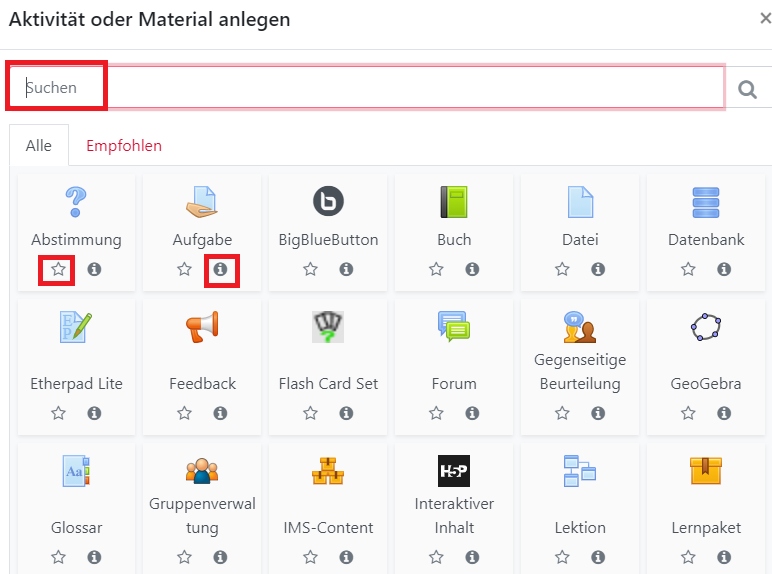Open the info panel for Flash Card Set
The height and width of the screenshot is (574, 772).
pyautogui.click(x=346, y=413)
